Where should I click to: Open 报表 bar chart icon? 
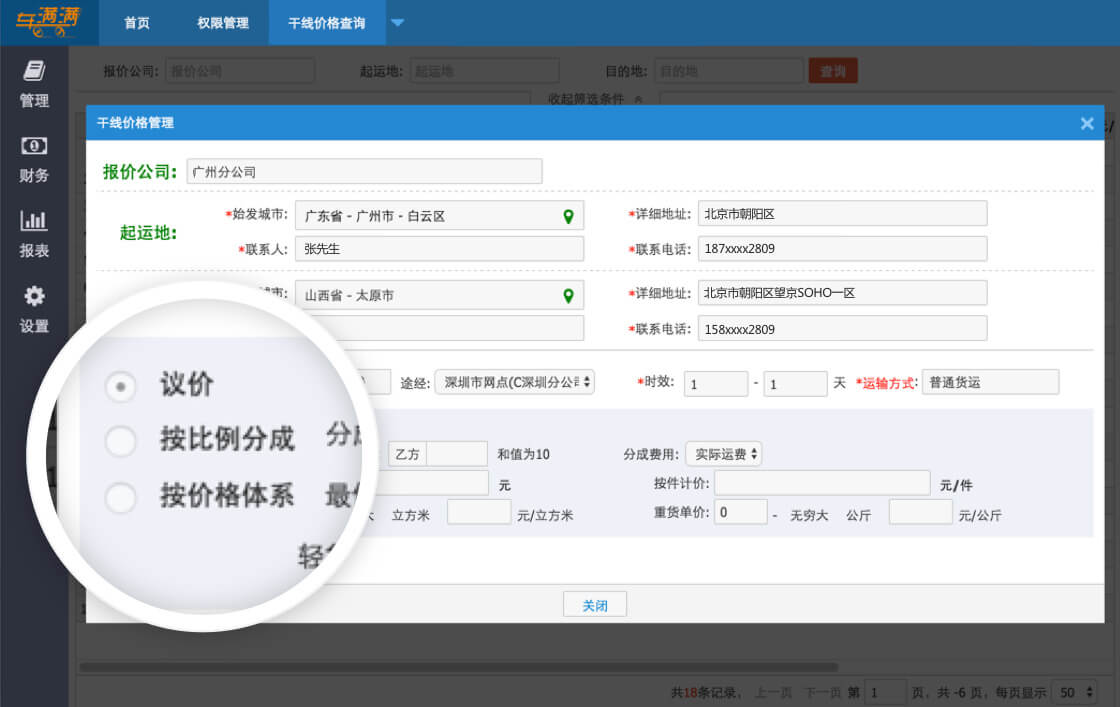click(x=34, y=221)
